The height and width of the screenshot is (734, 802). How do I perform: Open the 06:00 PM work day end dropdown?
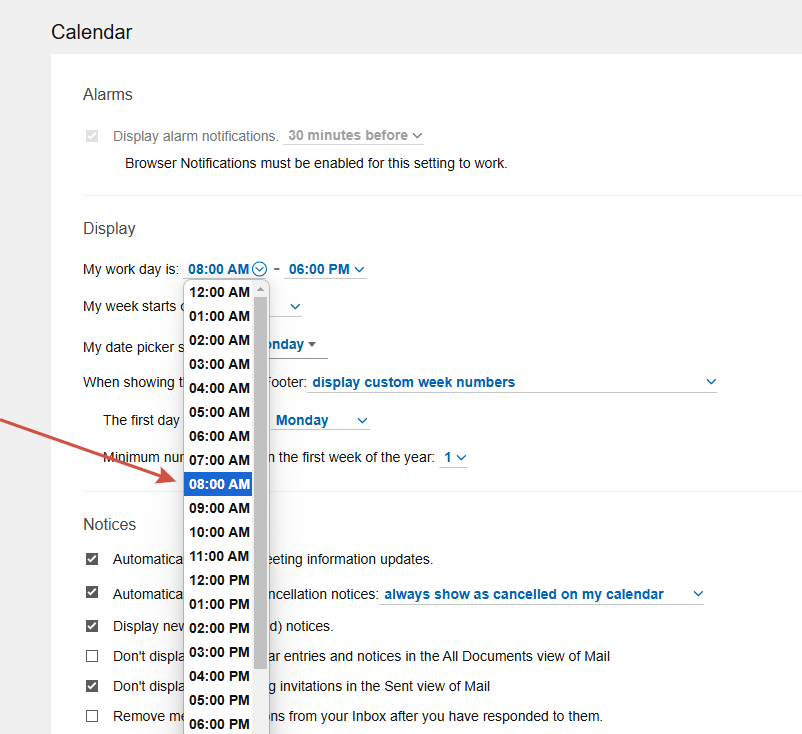[327, 269]
